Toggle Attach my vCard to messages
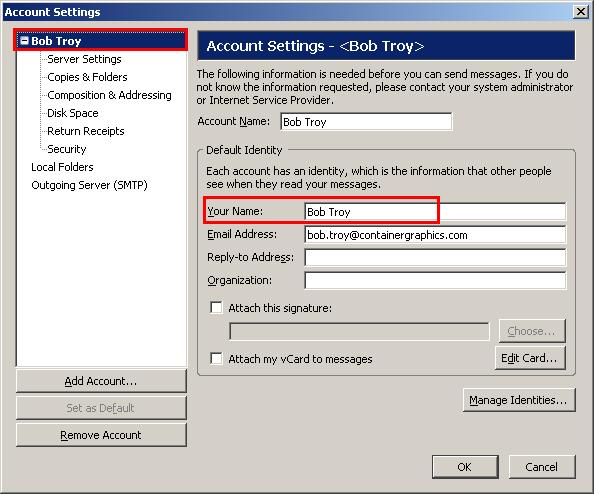 click(216, 358)
